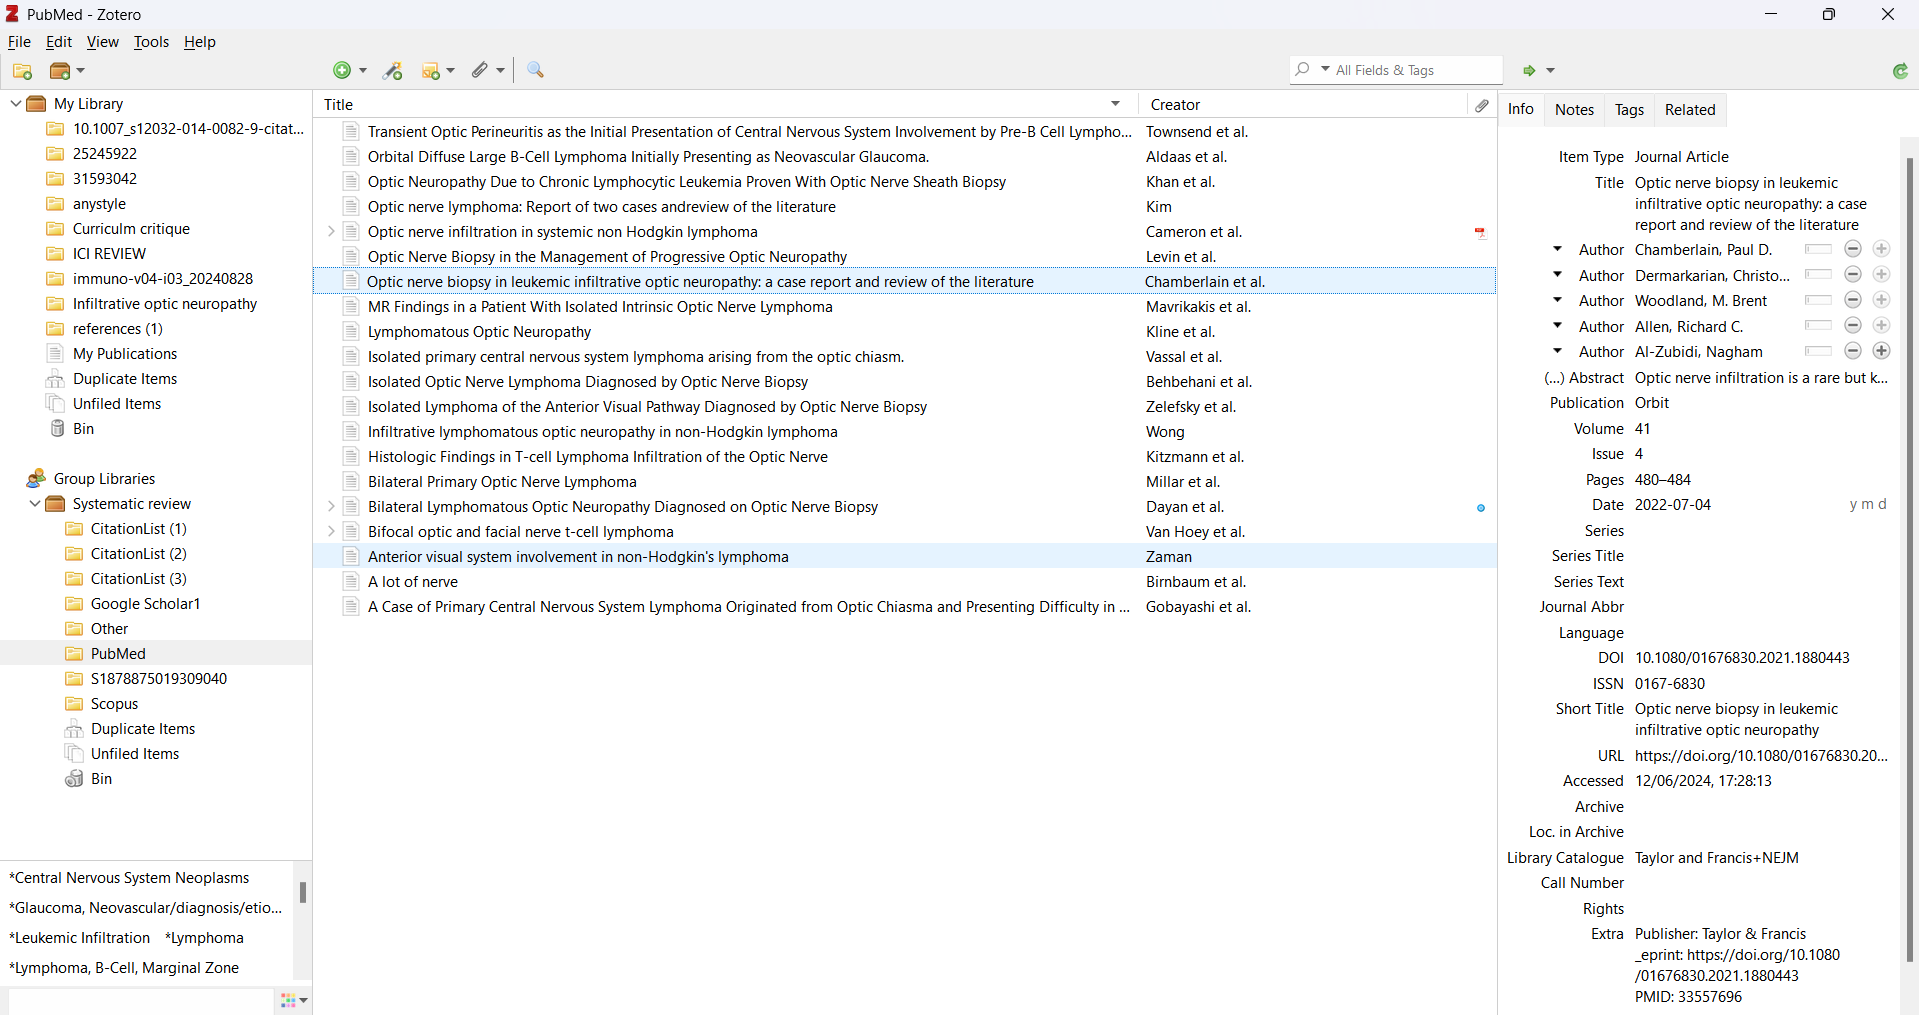Viewport: 1919px width, 1015px height.
Task: Add author after Al-Zubidi with plus button
Action: (x=1881, y=351)
